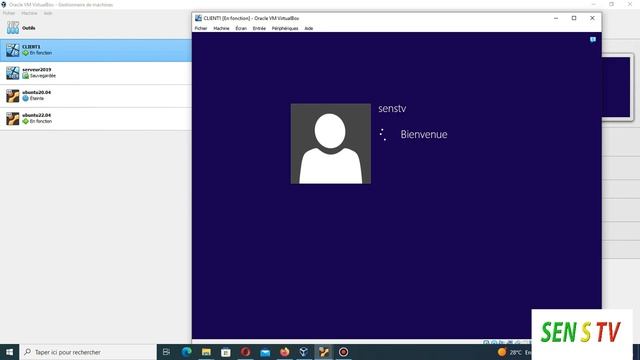The width and height of the screenshot is (640, 360).
Task: Click the notification icon at VM screen top-right
Action: pyautogui.click(x=593, y=40)
